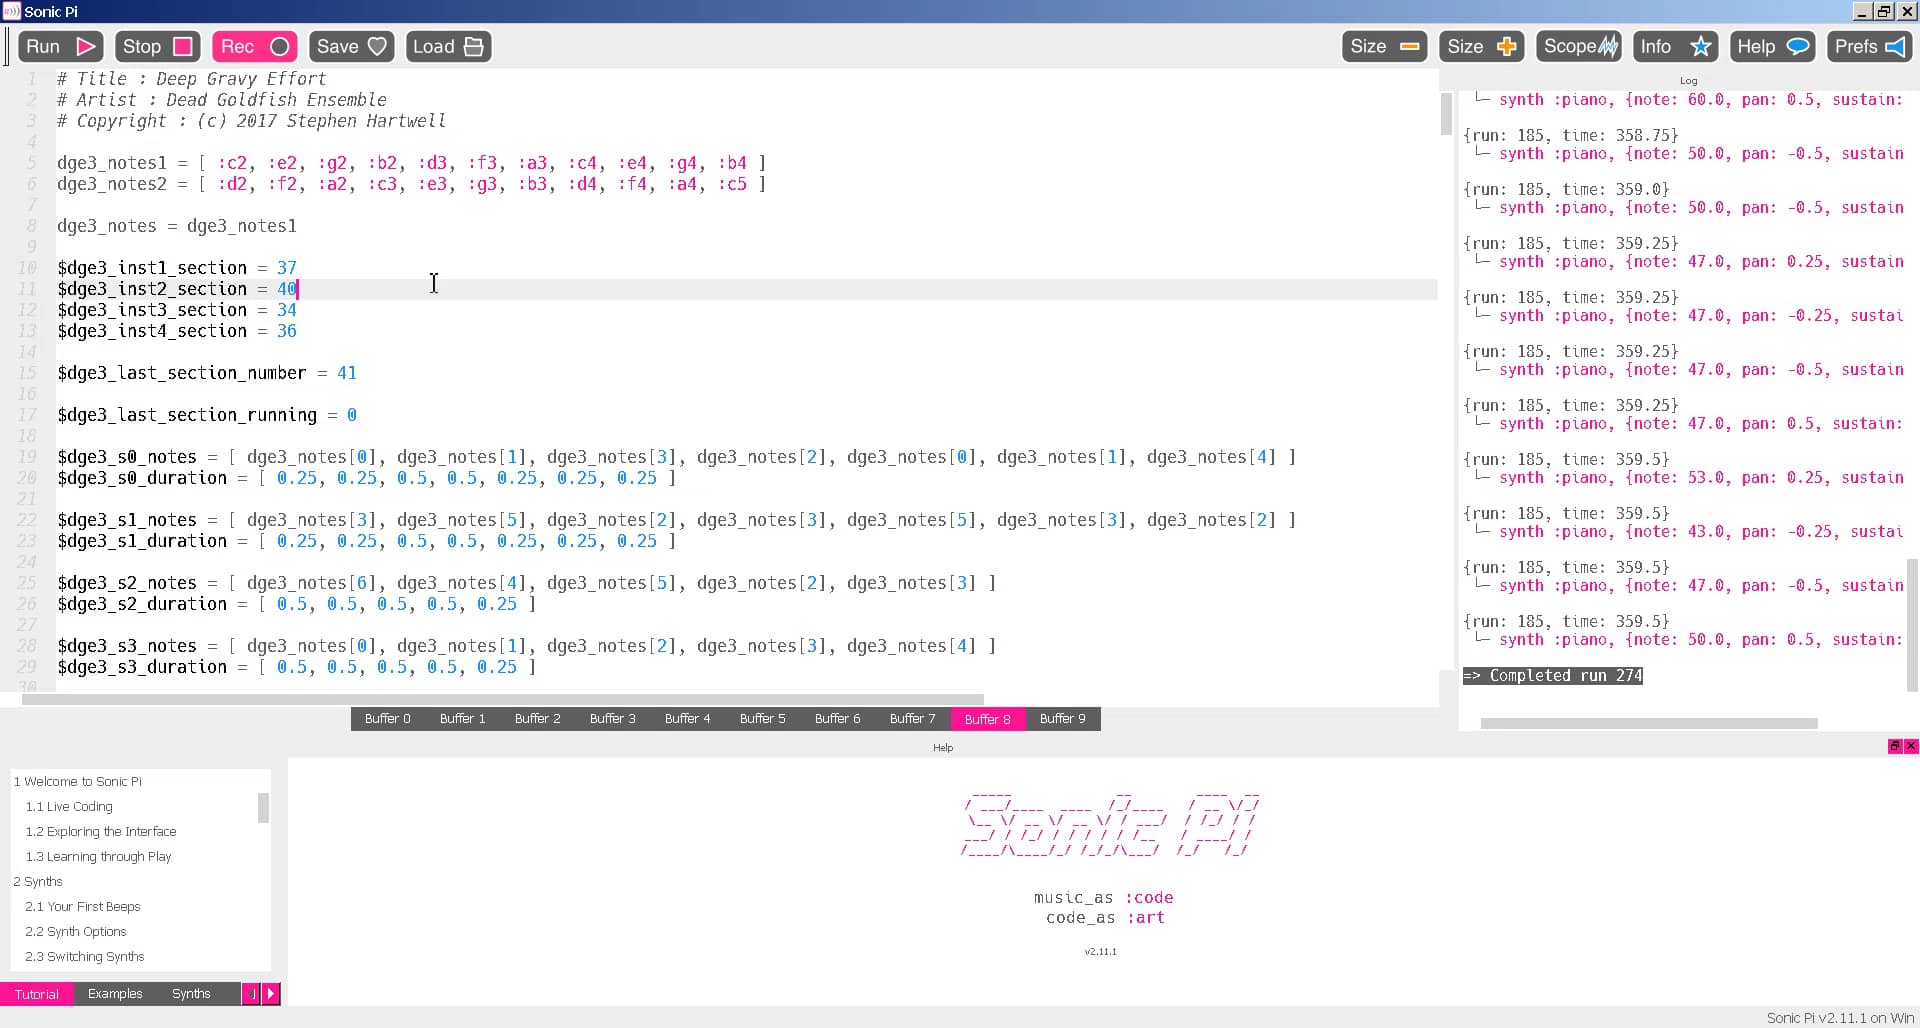Open Prefs panel
This screenshot has width=1920, height=1028.
tap(1870, 47)
